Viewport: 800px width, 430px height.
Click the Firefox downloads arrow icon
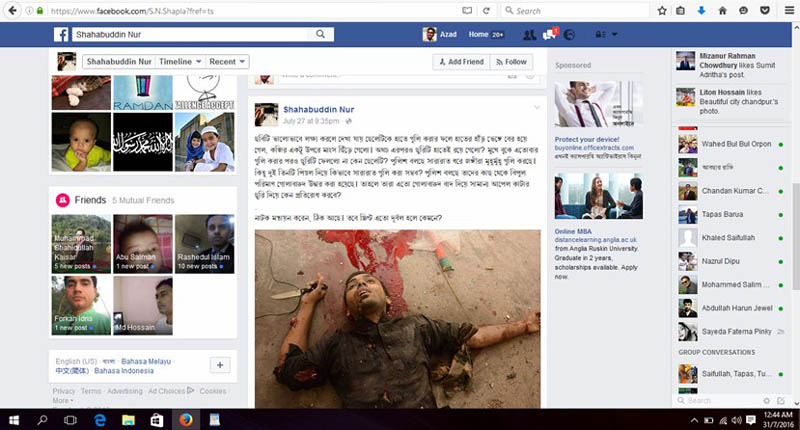pos(701,10)
